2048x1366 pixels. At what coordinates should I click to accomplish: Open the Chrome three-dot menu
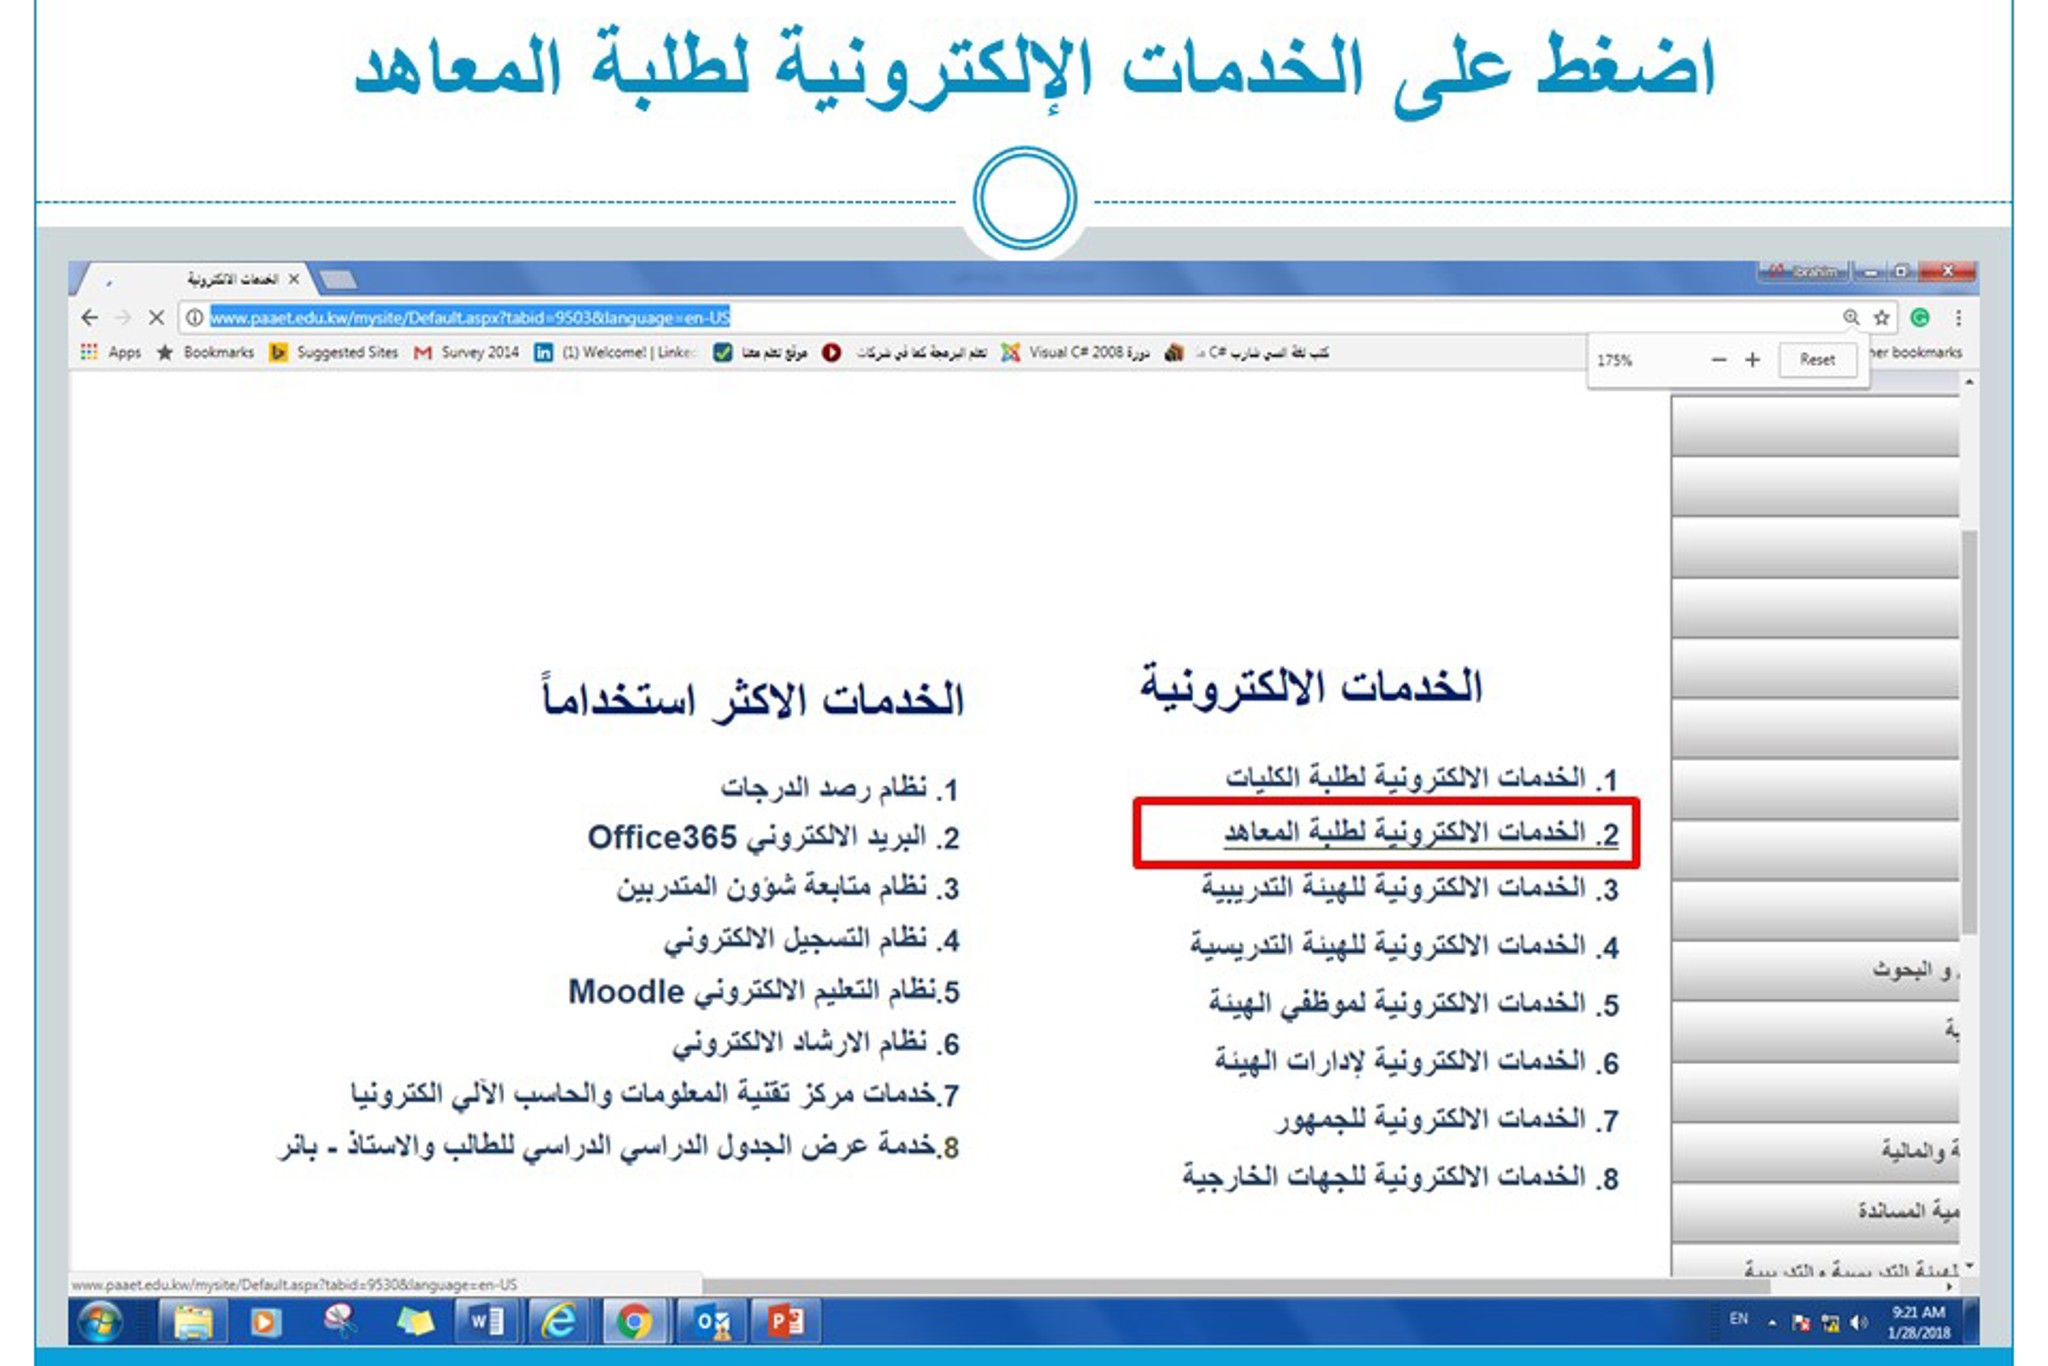(x=1958, y=317)
